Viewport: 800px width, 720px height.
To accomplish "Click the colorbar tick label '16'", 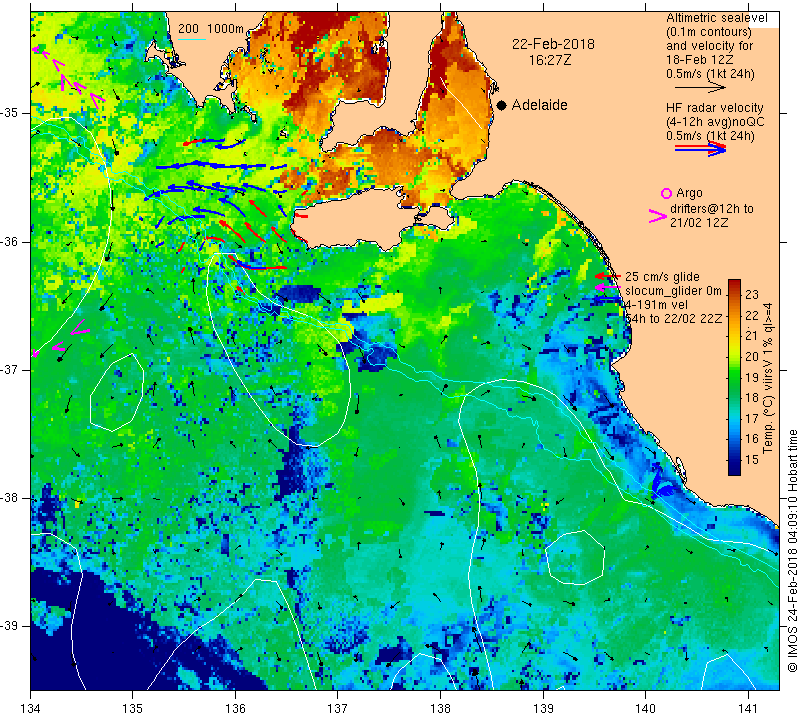I will [752, 439].
